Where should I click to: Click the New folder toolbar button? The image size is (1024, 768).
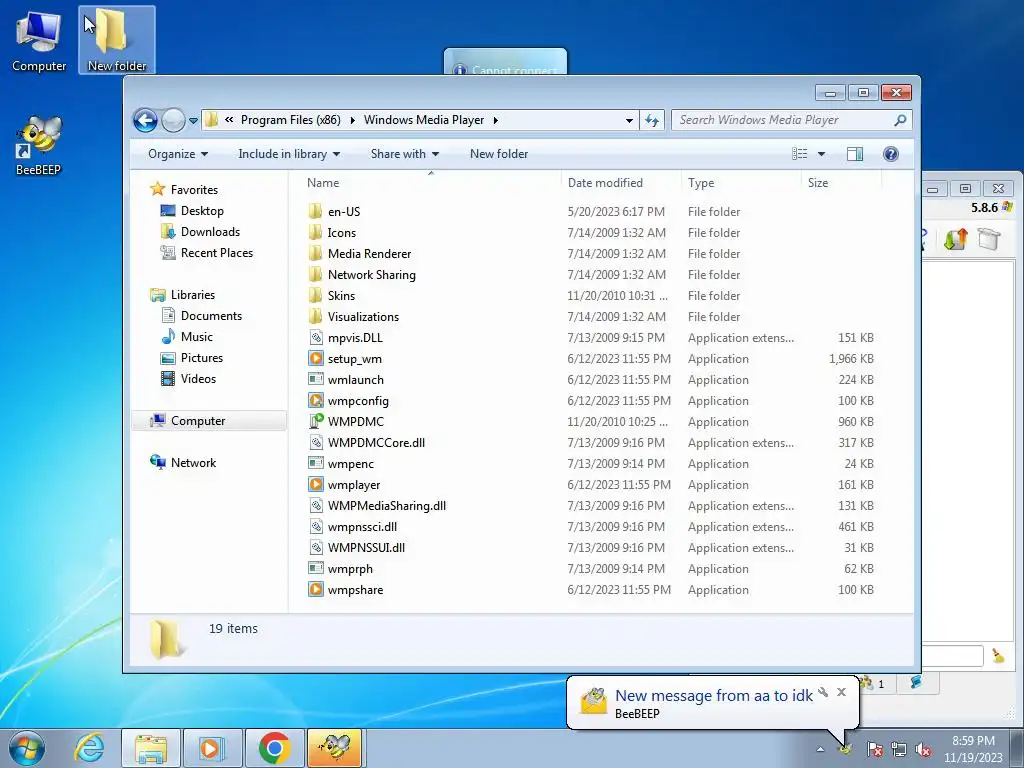click(x=499, y=154)
